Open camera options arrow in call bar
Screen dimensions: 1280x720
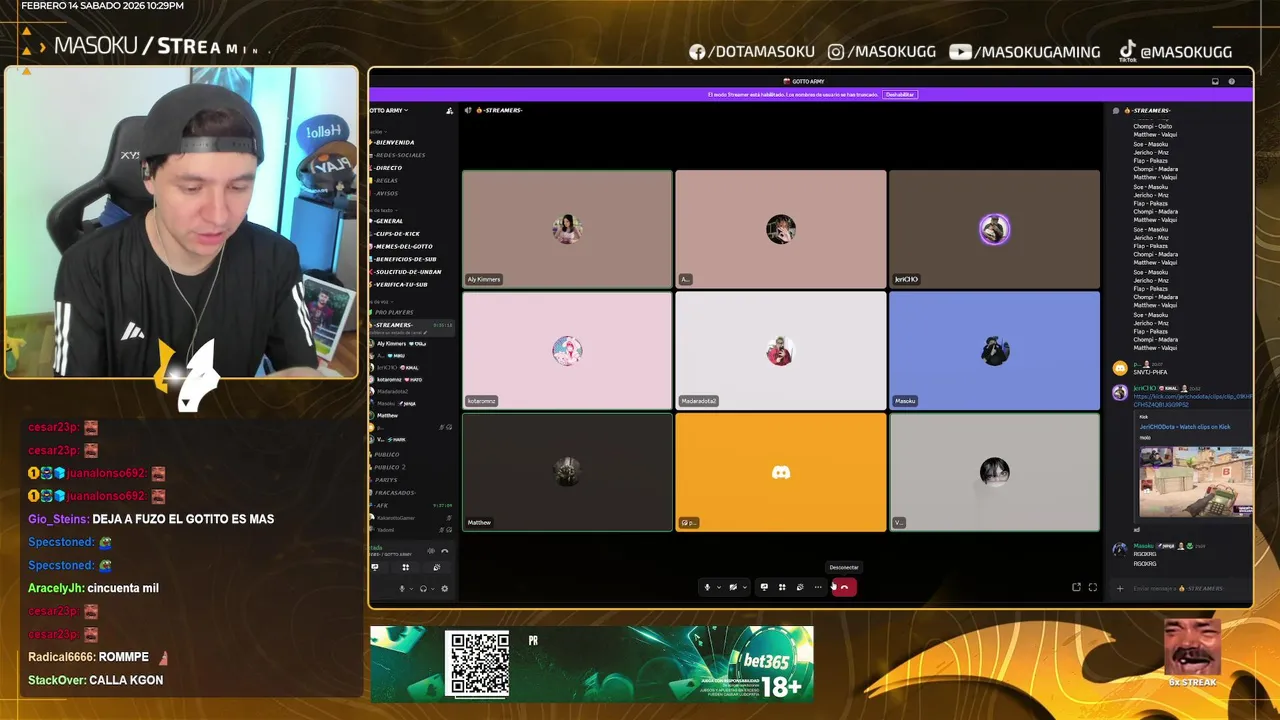(x=744, y=587)
